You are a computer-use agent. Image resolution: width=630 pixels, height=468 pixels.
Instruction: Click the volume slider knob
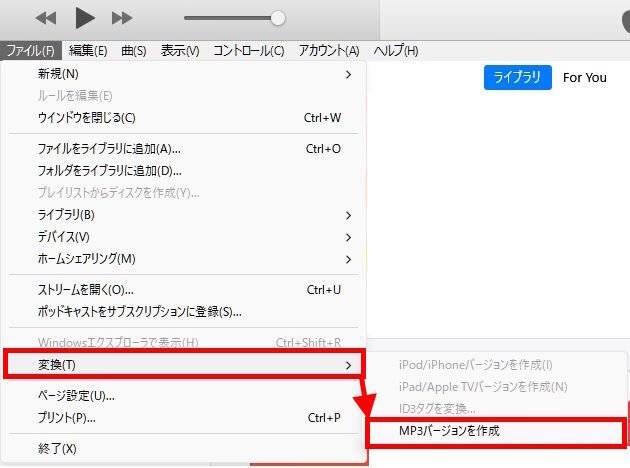pyautogui.click(x=278, y=18)
